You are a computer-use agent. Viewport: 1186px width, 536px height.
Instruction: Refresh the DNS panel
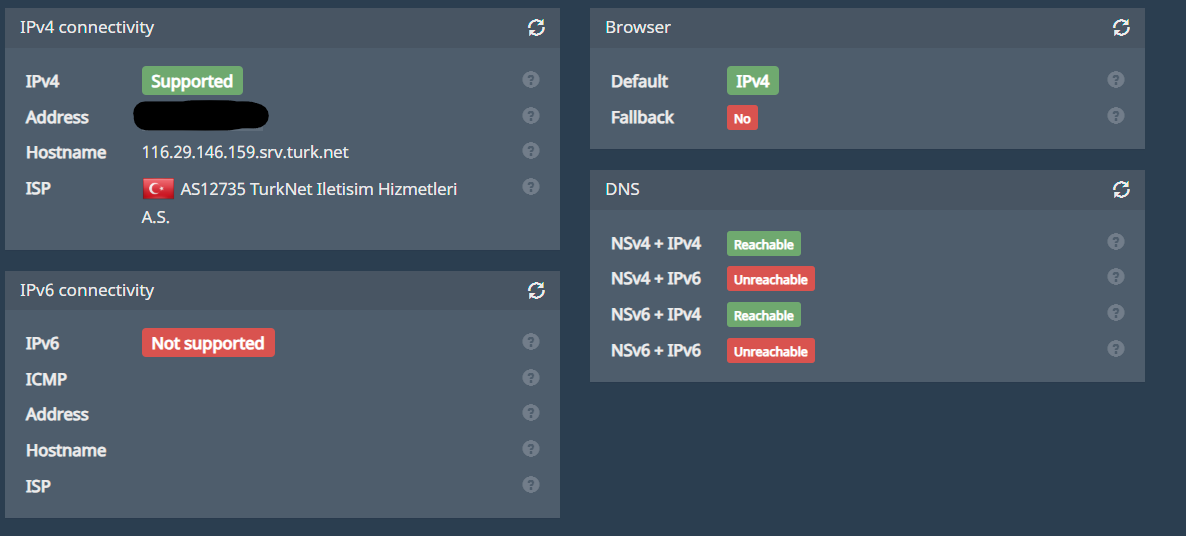click(1121, 189)
